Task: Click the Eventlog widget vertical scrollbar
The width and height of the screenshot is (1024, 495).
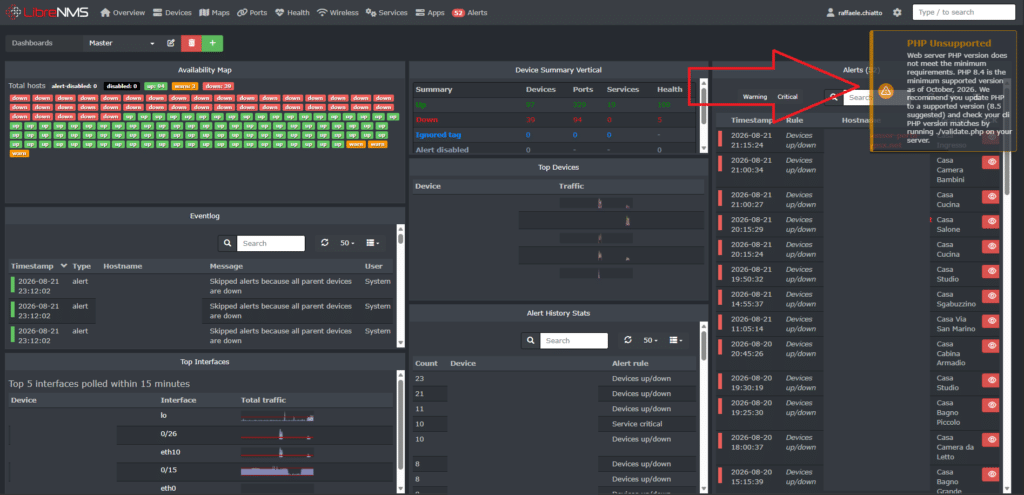Action: click(x=400, y=285)
